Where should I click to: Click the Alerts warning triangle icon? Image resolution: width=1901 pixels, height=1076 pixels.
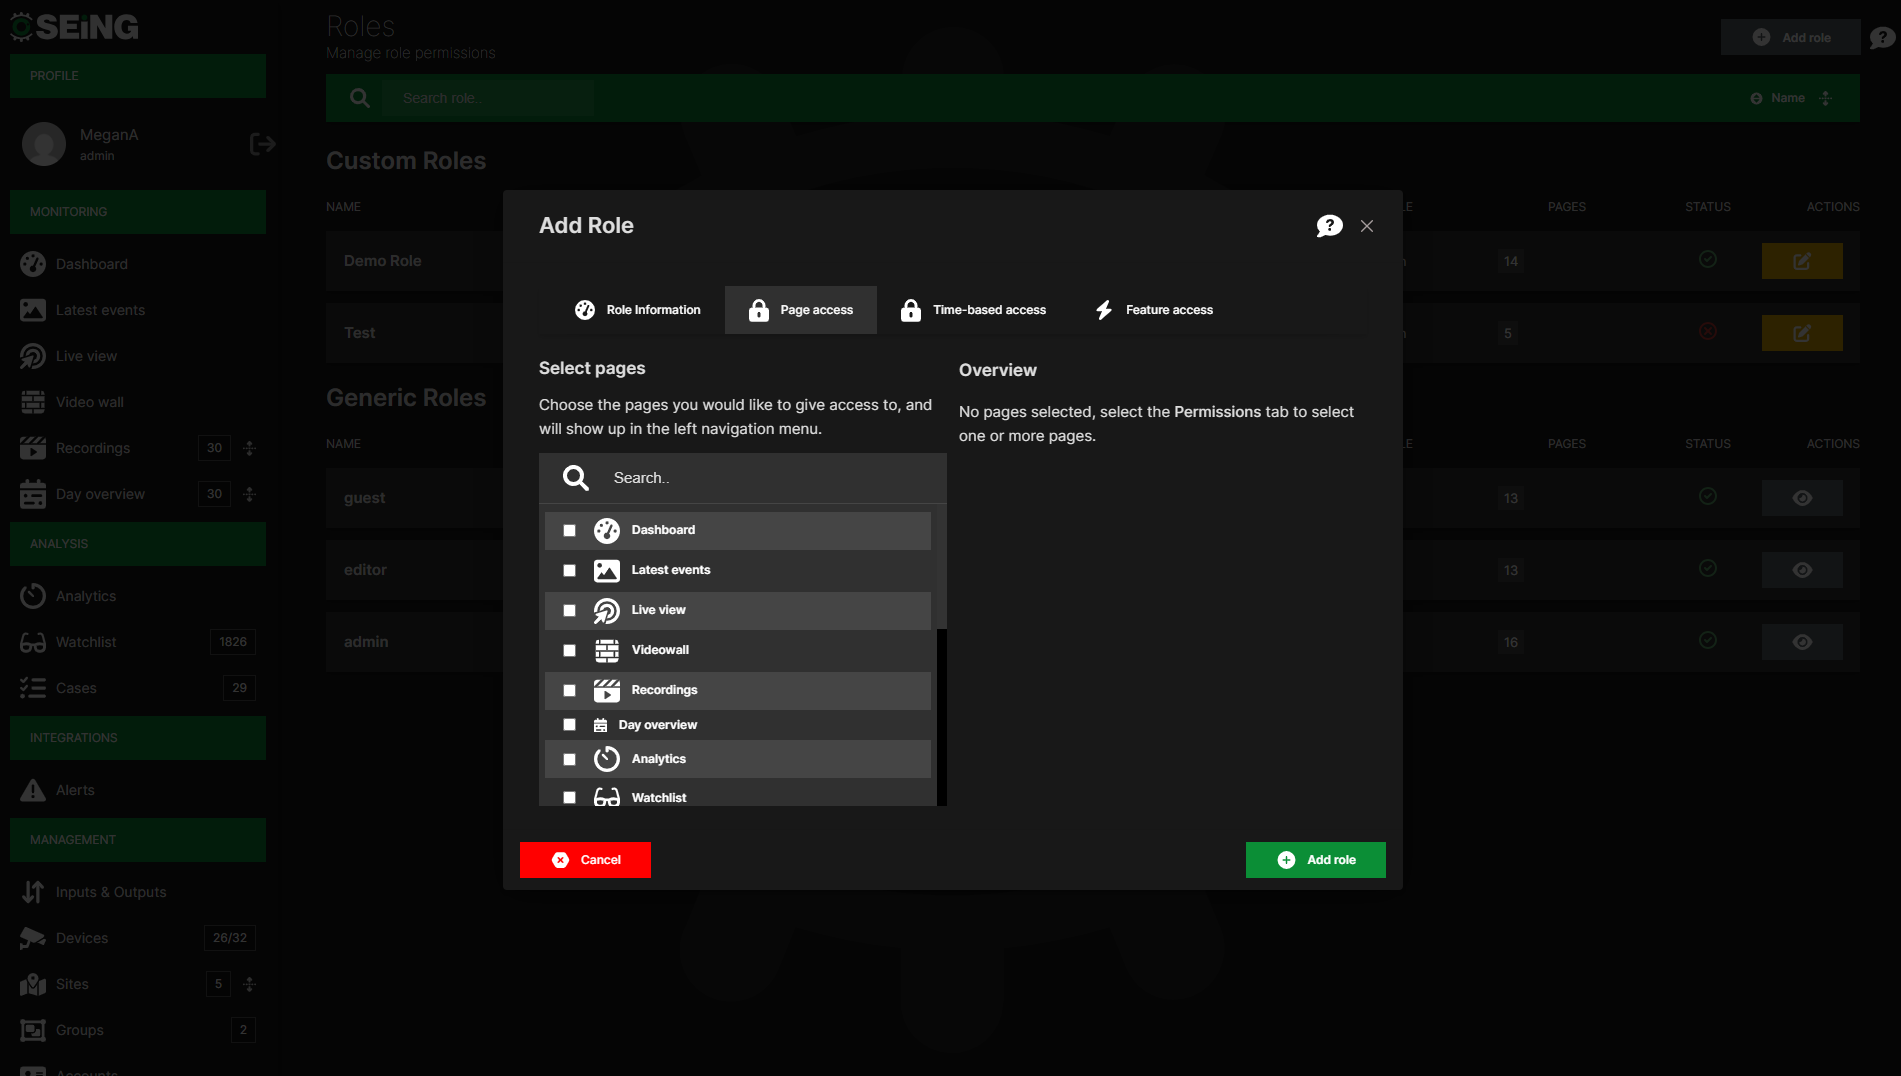(x=33, y=790)
